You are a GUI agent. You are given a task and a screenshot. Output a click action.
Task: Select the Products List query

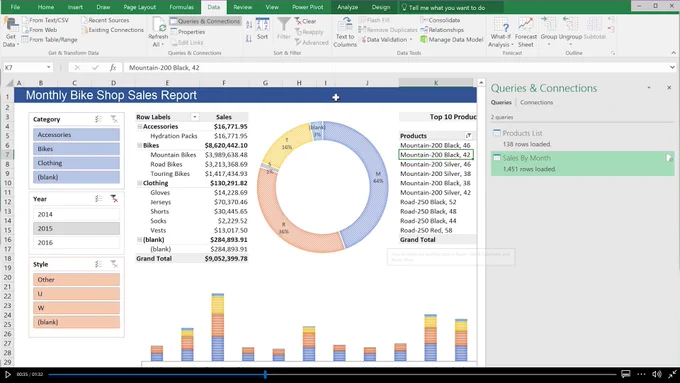[582, 138]
